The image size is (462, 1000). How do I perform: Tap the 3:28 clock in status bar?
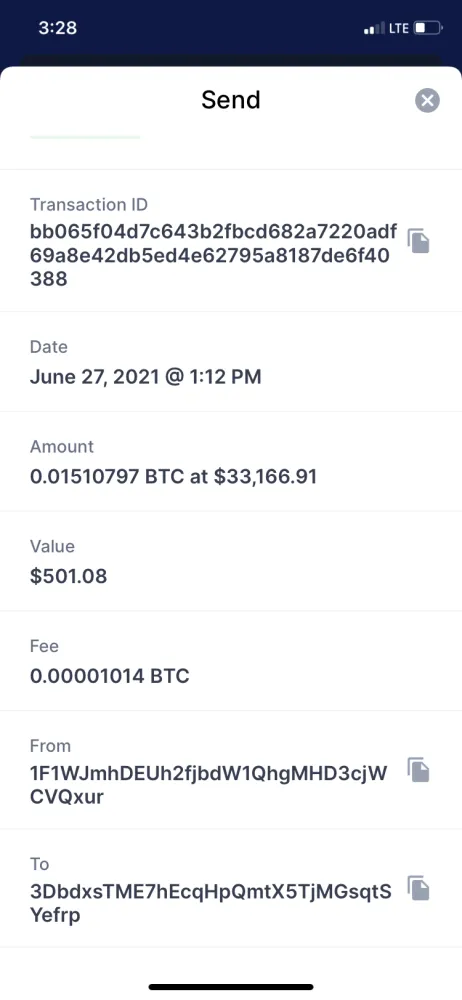tap(57, 28)
